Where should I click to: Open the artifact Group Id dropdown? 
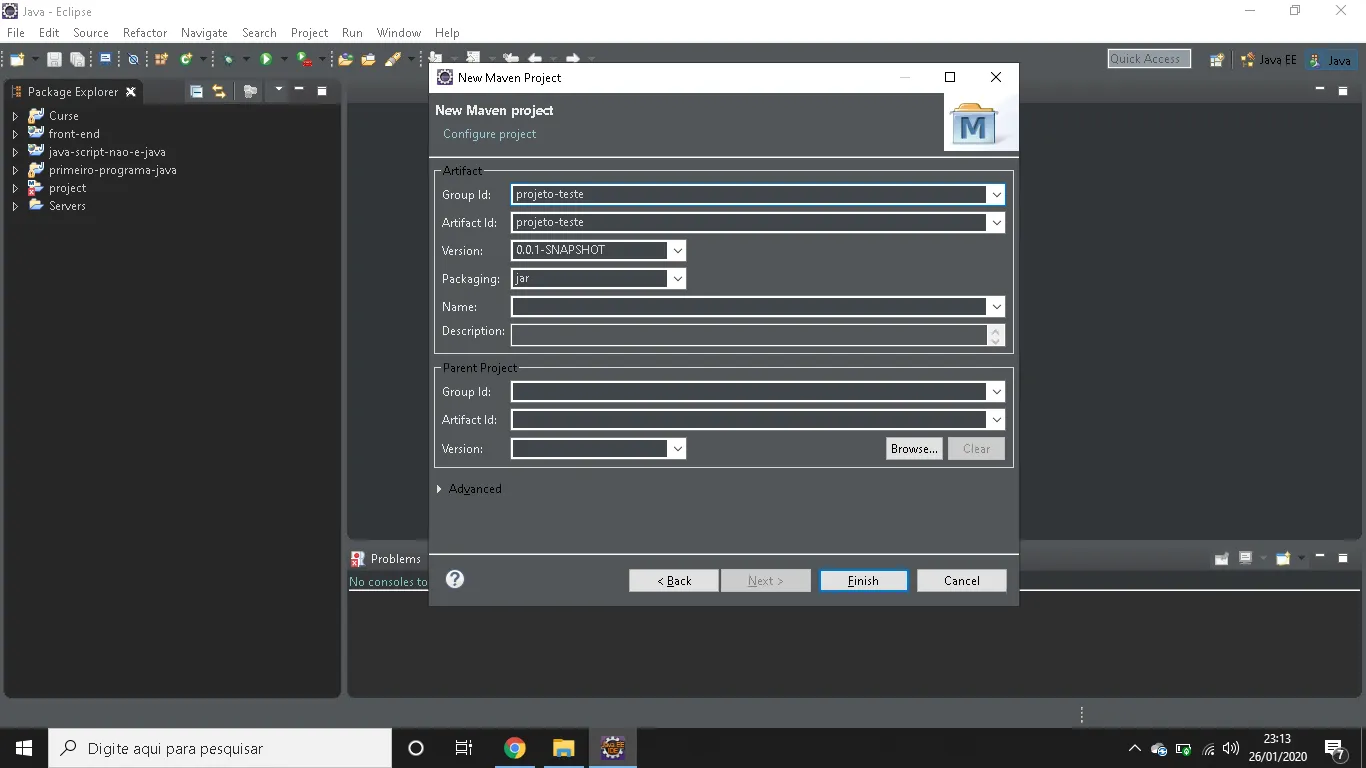pos(996,195)
